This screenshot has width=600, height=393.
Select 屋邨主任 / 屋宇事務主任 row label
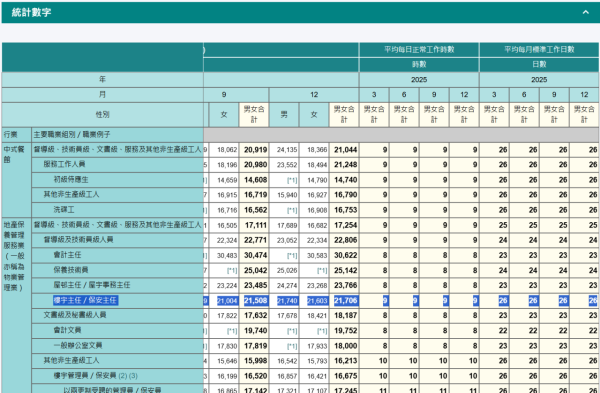point(92,285)
